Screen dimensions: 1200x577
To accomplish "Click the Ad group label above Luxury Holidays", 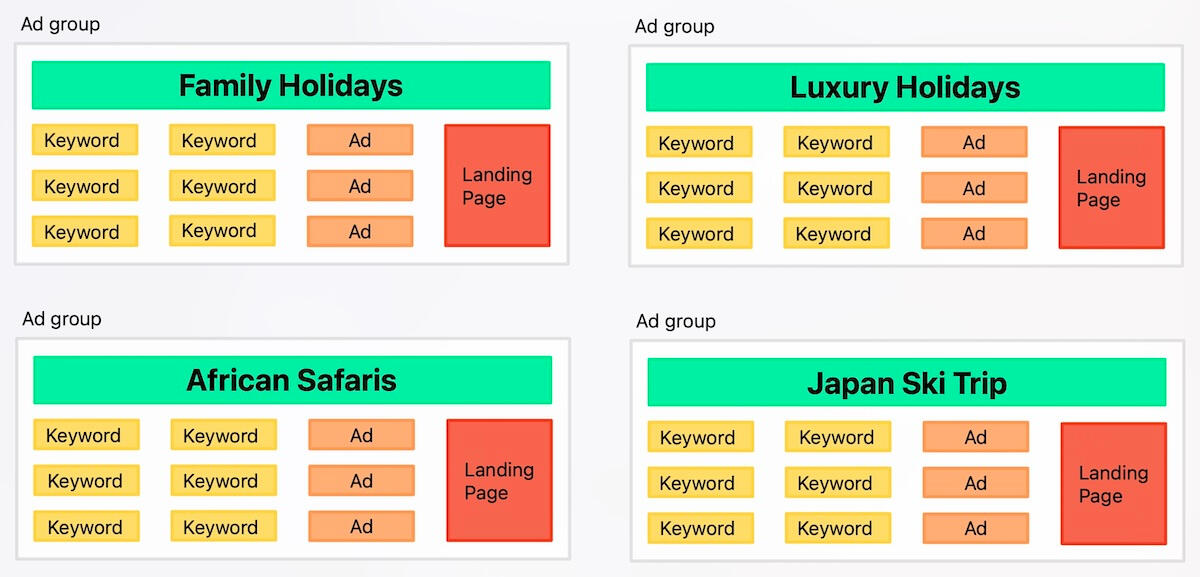I will coord(675,26).
